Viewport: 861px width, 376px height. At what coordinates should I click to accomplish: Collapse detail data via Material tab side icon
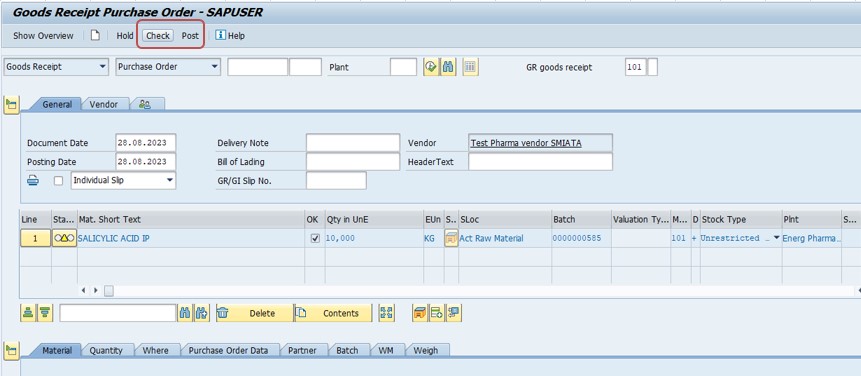[x=12, y=350]
